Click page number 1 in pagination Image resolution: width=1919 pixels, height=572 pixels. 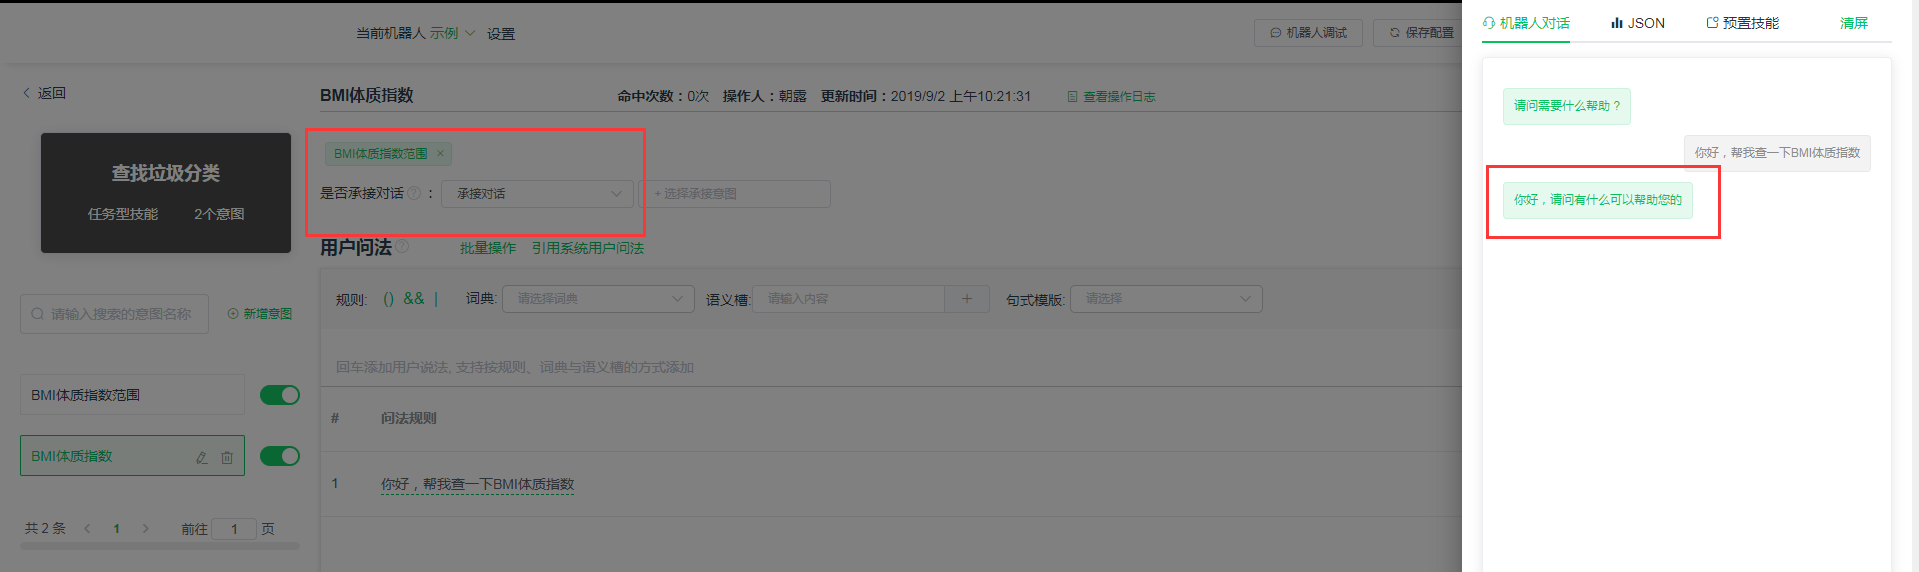[116, 528]
